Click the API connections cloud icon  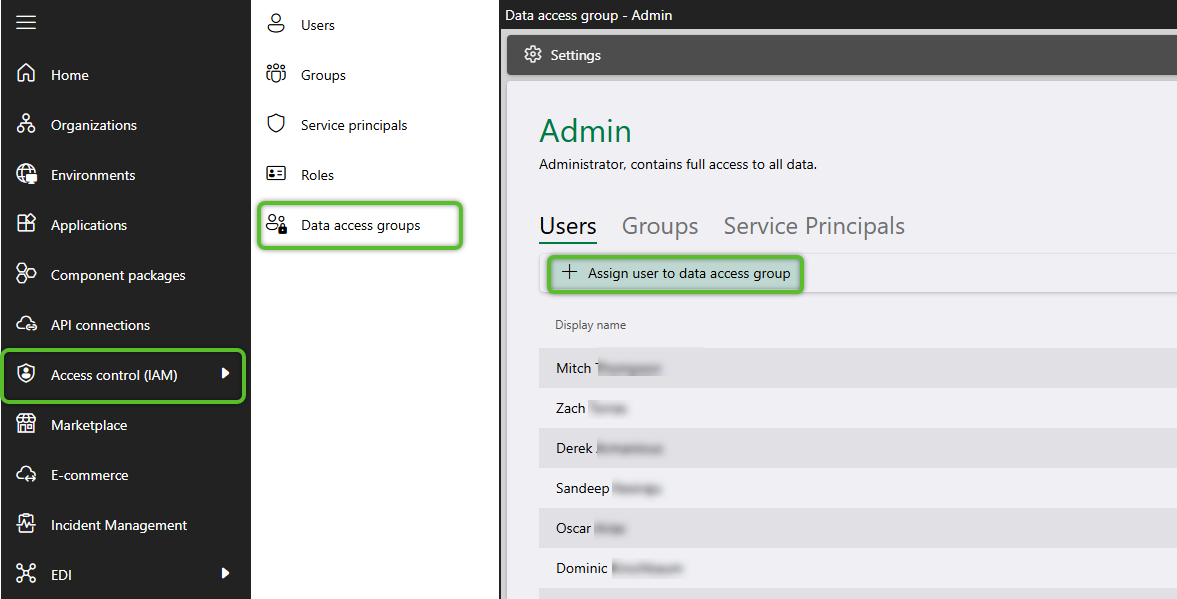(x=27, y=325)
